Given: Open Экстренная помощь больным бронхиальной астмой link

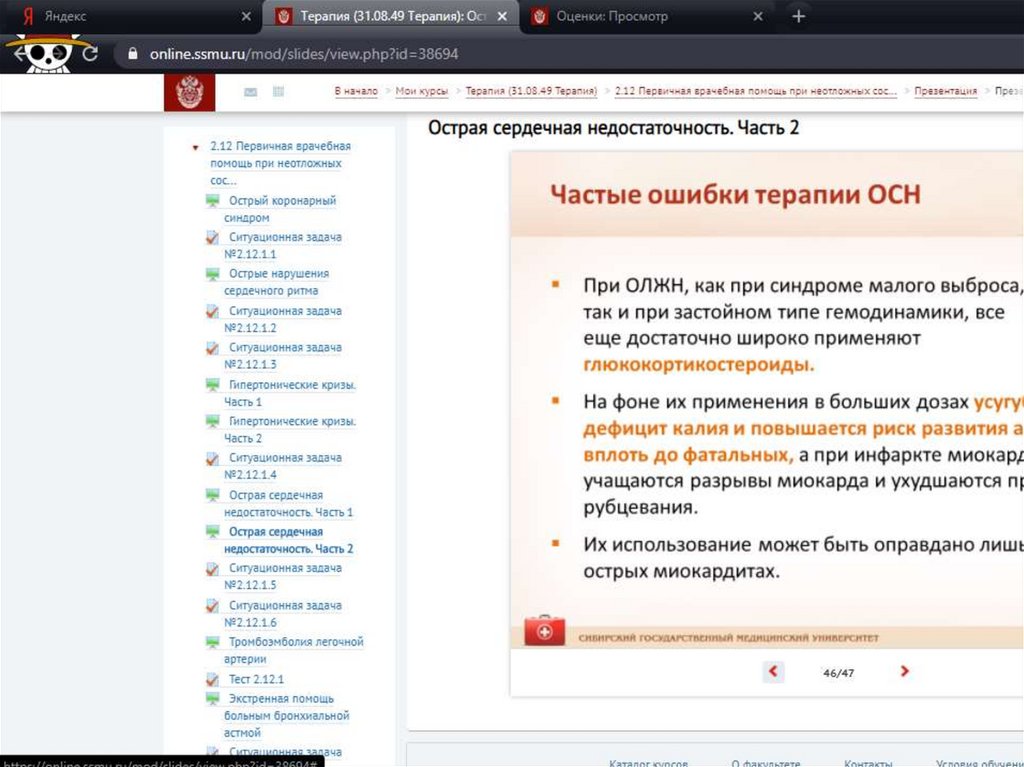Looking at the screenshot, I should [287, 716].
